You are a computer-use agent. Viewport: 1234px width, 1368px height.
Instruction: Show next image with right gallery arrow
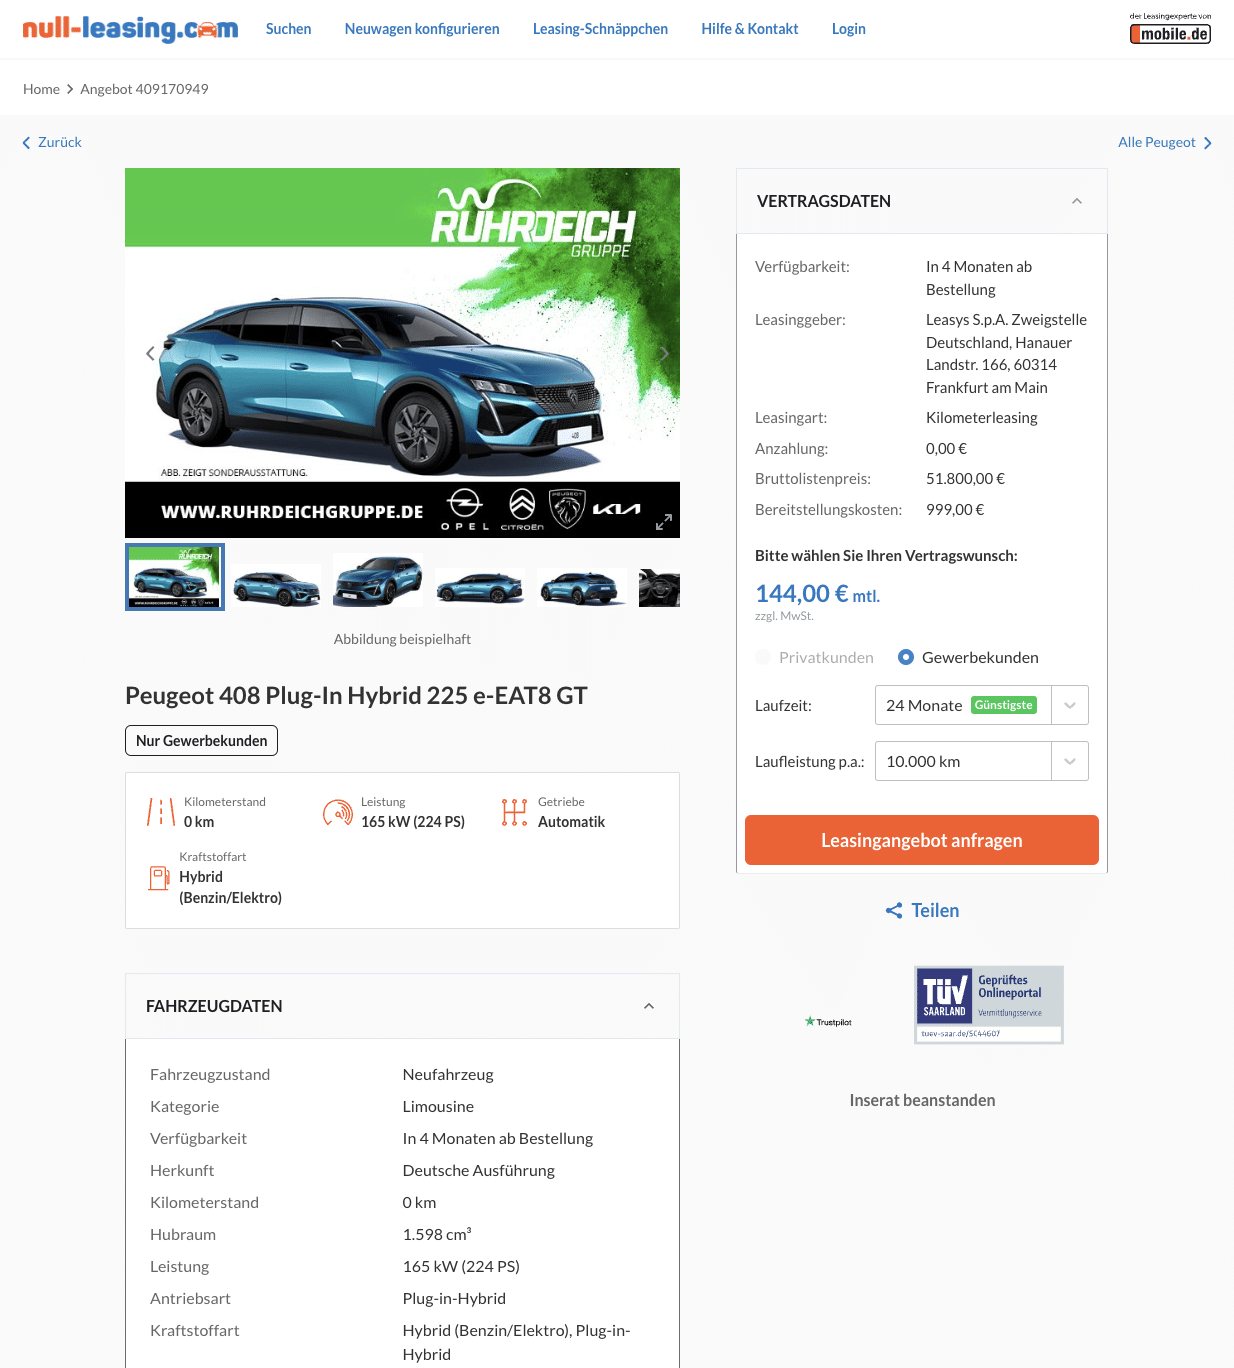(x=664, y=353)
